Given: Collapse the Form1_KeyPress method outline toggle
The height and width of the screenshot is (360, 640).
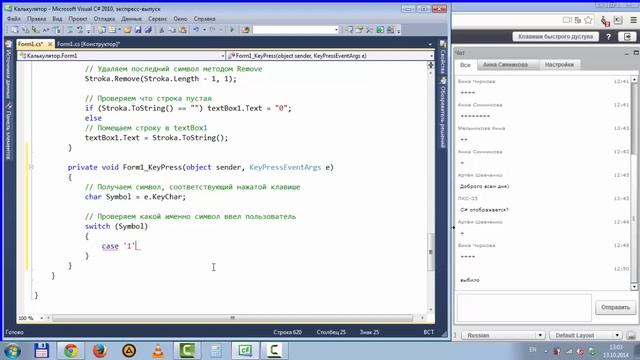Looking at the screenshot, I should (31, 167).
